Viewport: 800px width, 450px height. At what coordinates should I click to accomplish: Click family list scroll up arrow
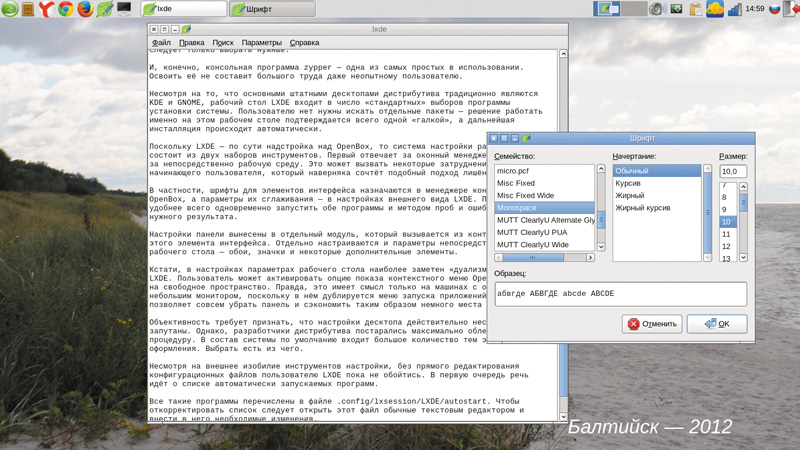pos(601,168)
